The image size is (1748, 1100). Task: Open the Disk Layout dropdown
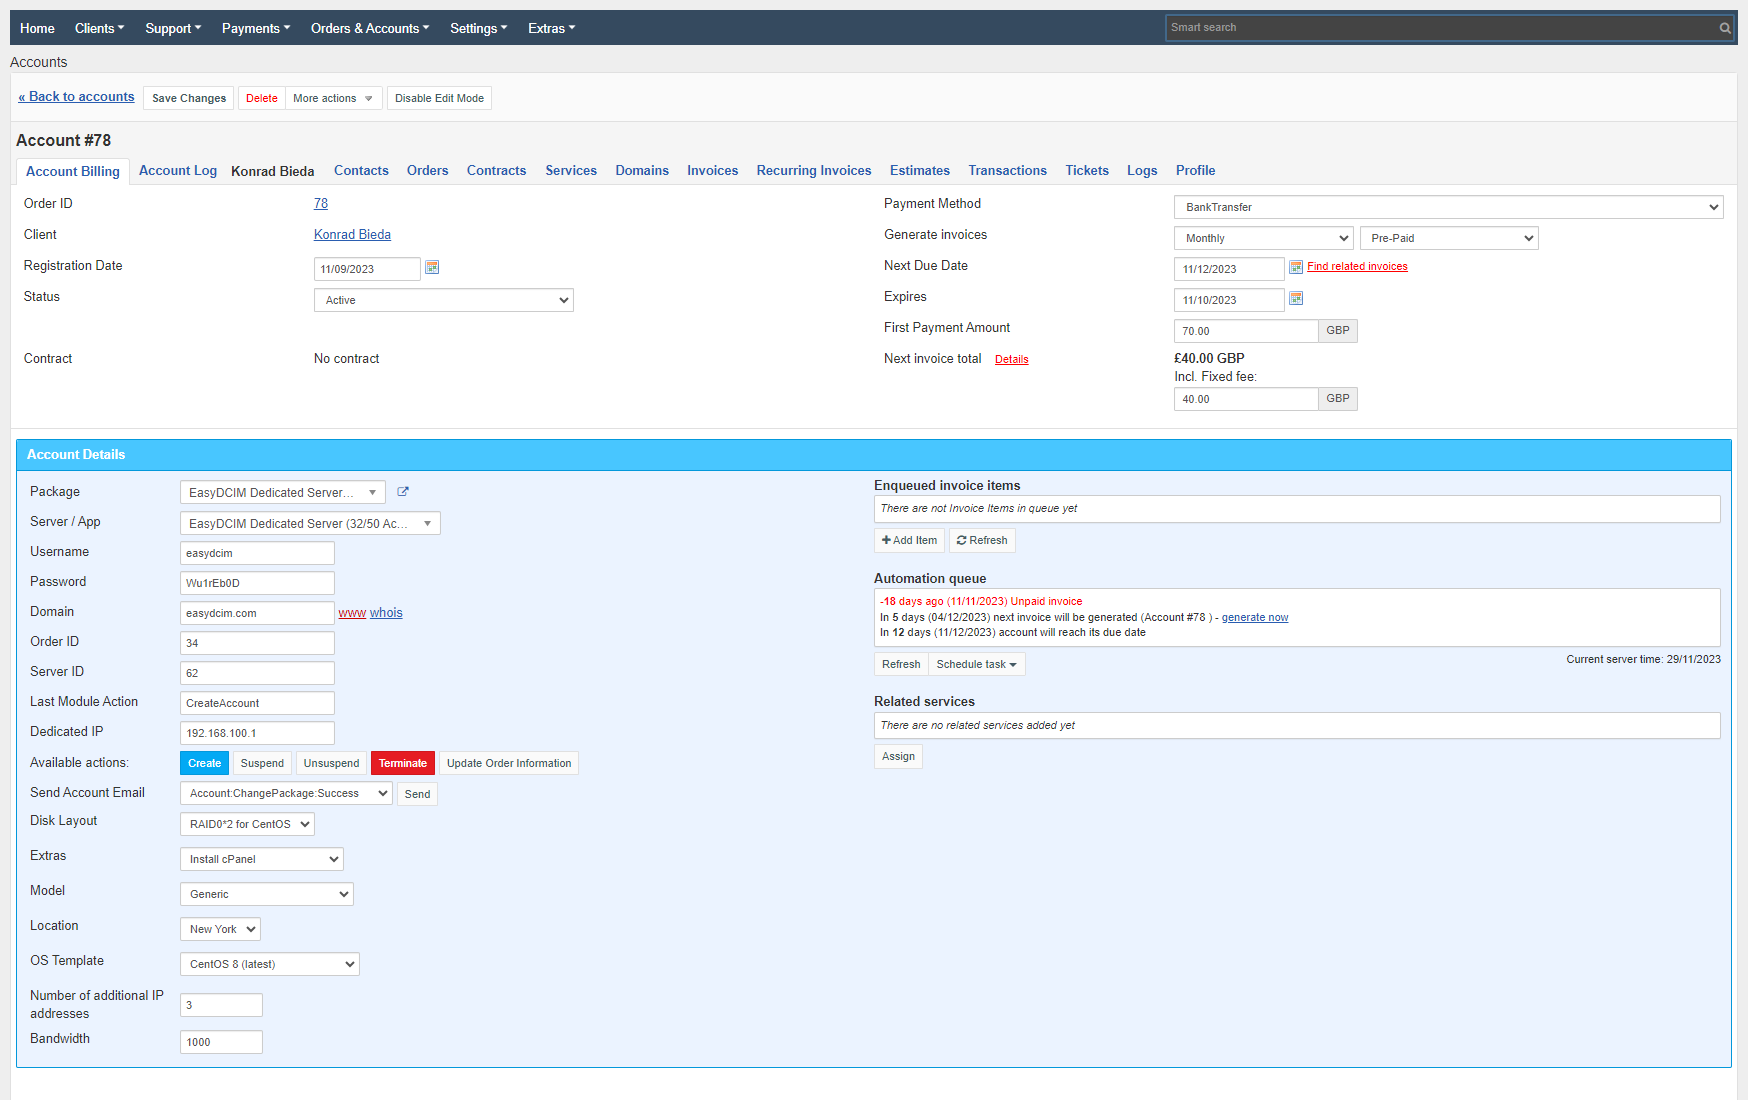click(x=247, y=824)
